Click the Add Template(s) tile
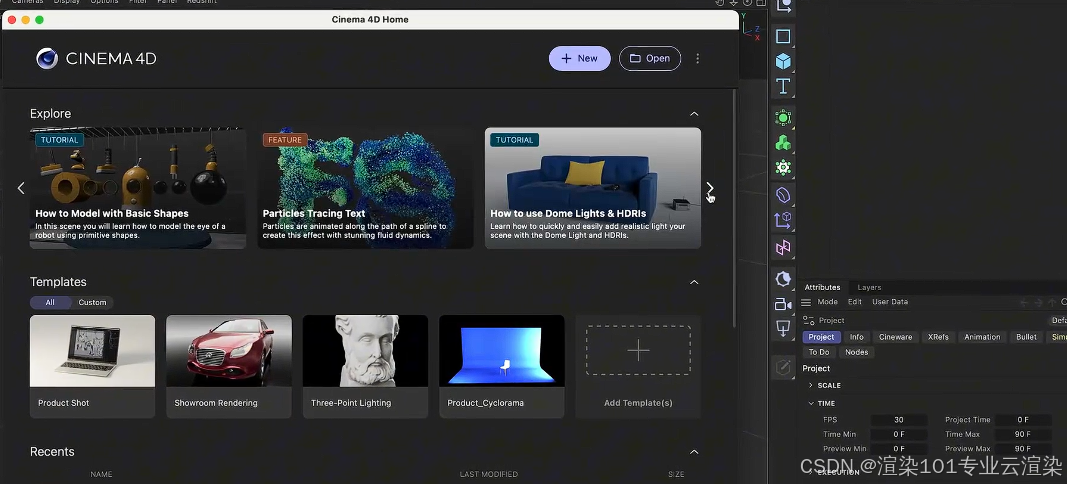 [x=638, y=366]
